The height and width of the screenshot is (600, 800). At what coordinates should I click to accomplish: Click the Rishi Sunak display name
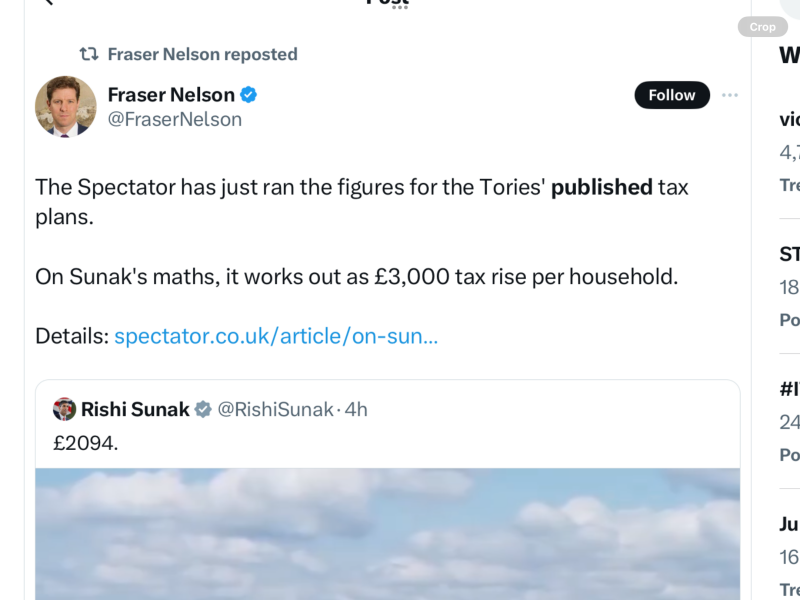point(135,409)
